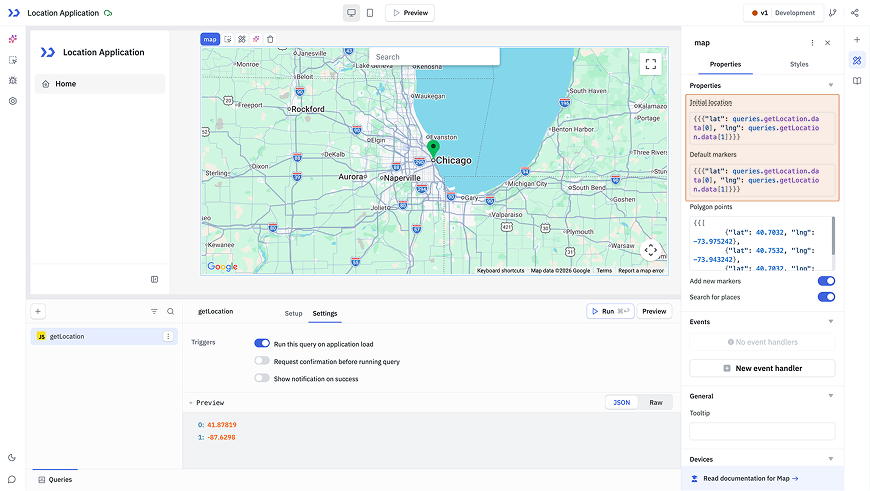Click the fullscreen icon on the map
This screenshot has width=870, height=491.
[651, 64]
